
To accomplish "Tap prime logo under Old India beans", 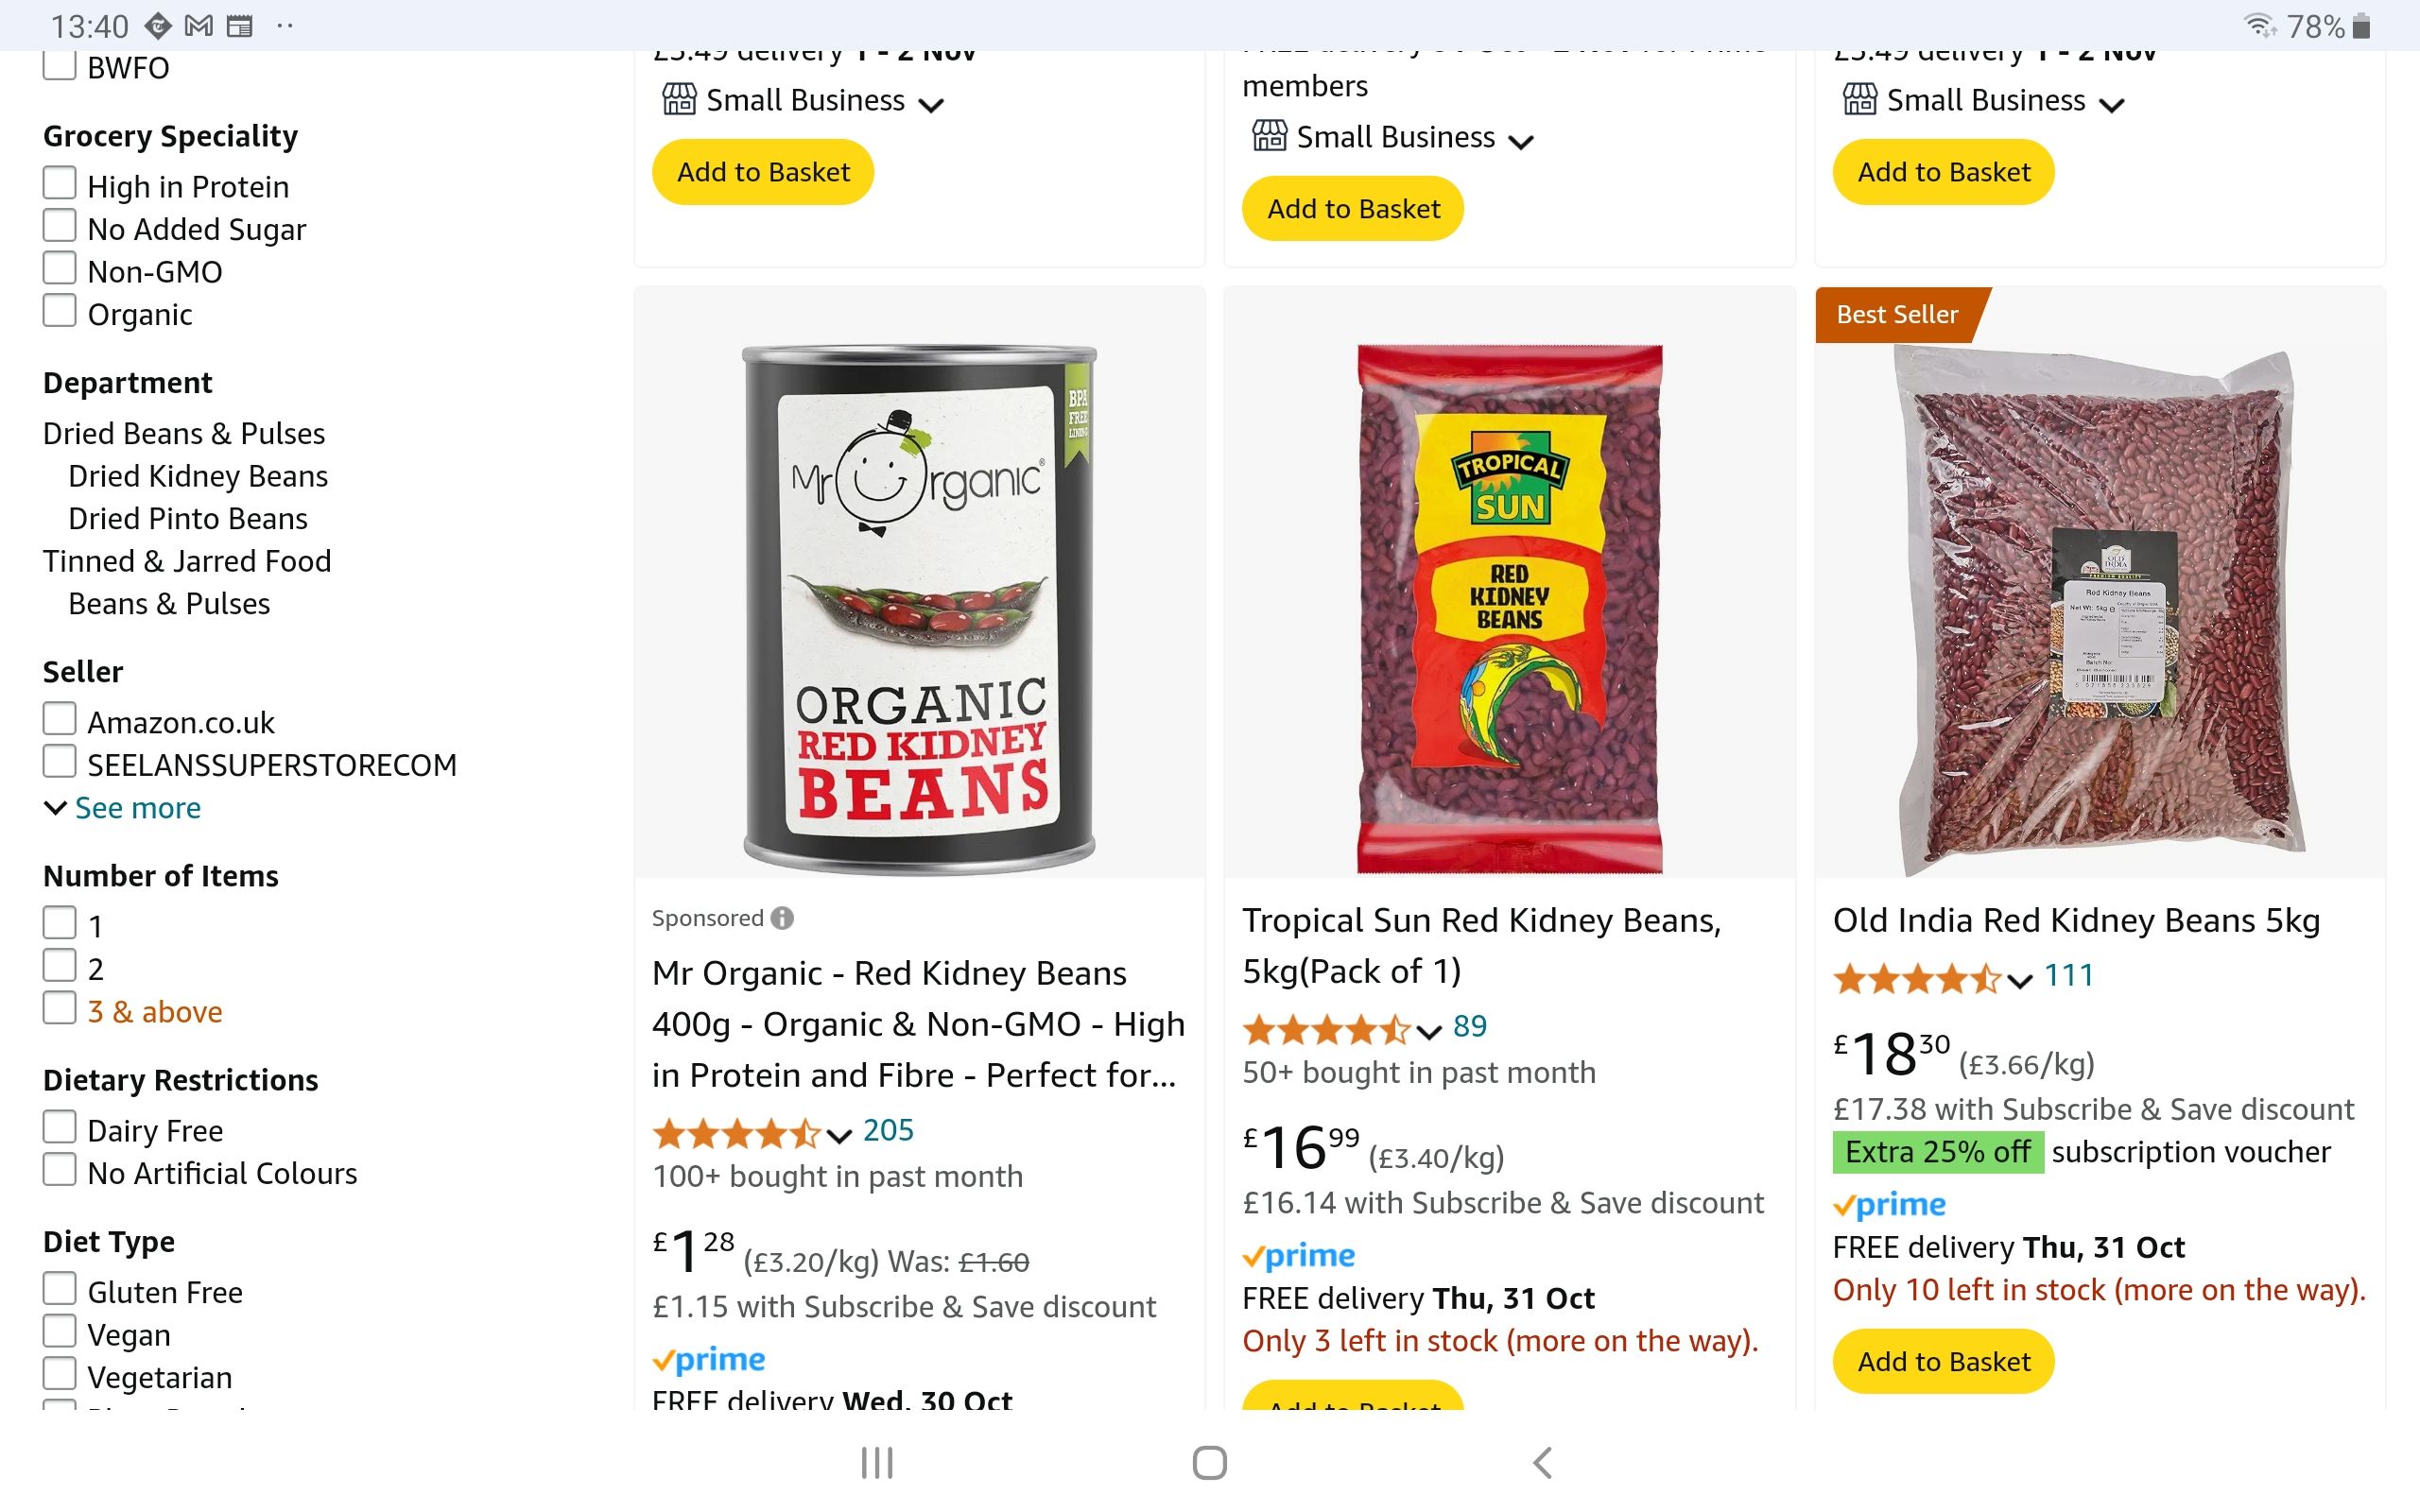I will click(x=1889, y=1205).
